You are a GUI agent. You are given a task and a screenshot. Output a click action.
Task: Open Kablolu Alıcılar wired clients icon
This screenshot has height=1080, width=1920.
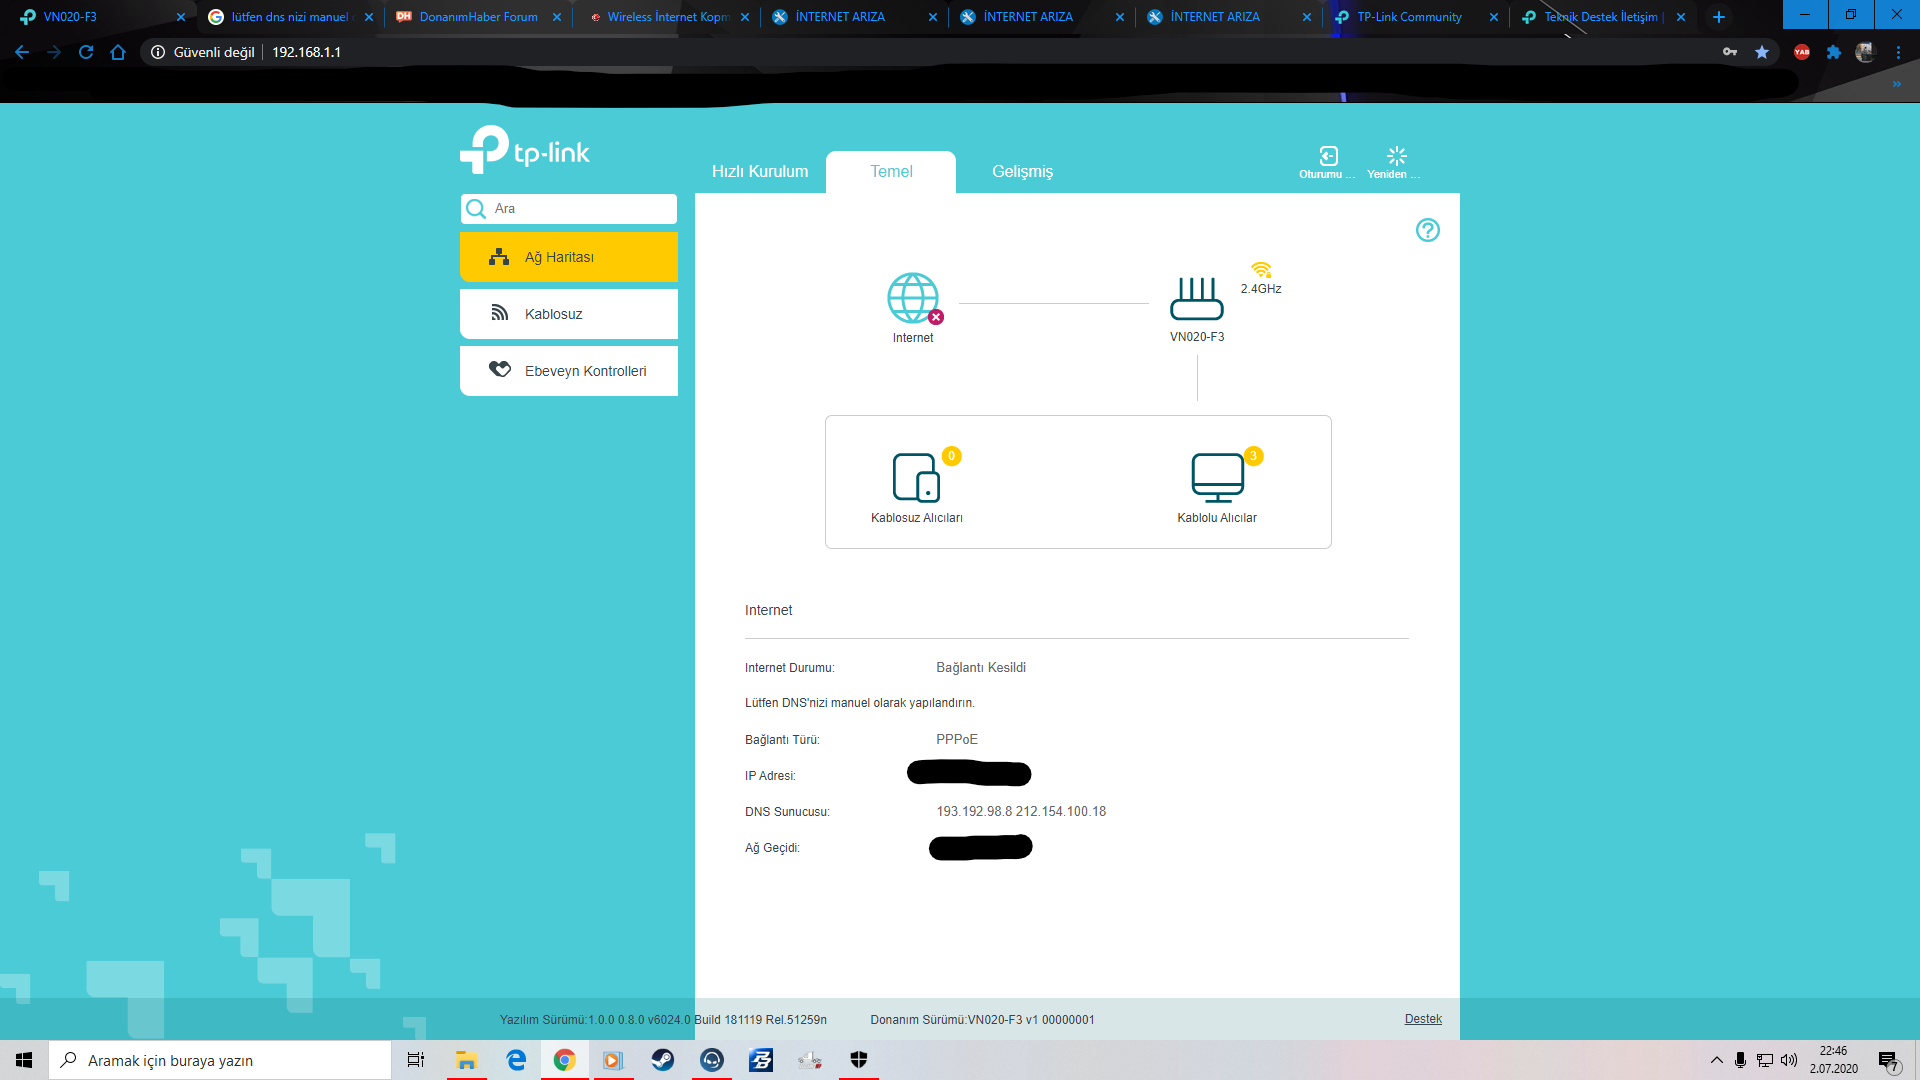pyautogui.click(x=1217, y=478)
